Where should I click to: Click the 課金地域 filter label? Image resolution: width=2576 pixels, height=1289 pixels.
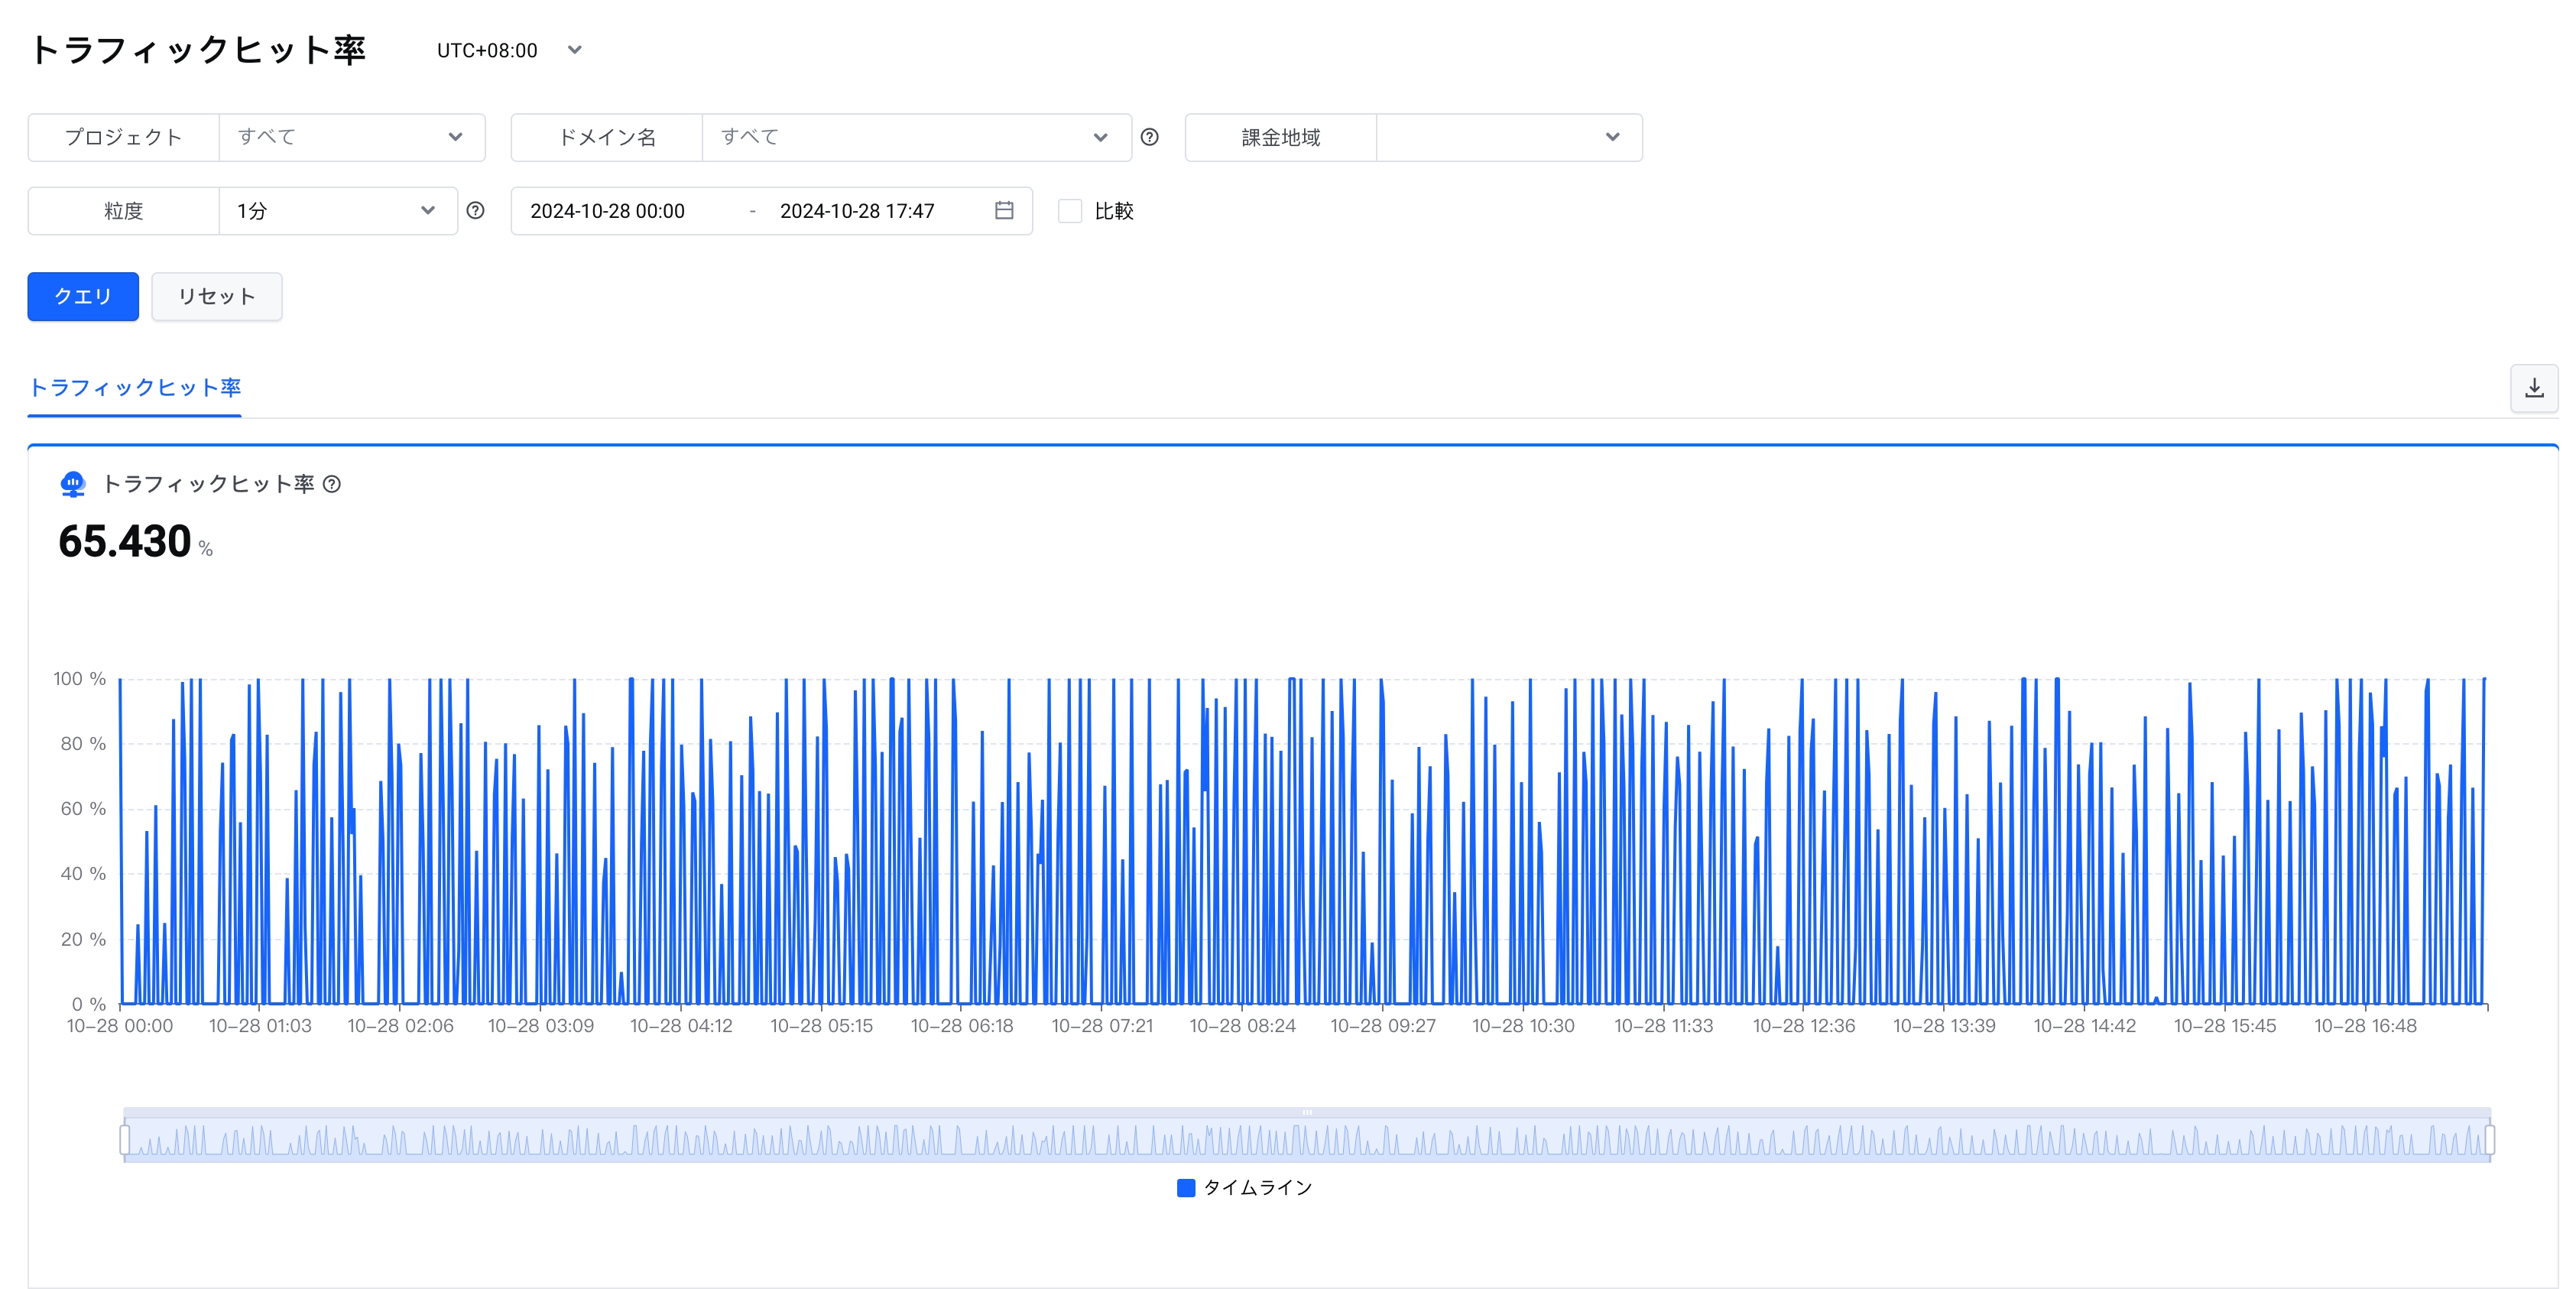click(x=1281, y=137)
